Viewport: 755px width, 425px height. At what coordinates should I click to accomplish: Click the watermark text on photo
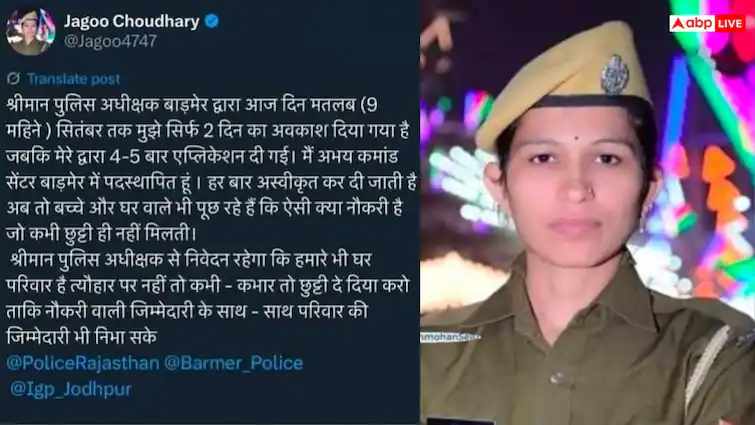pos(450,336)
